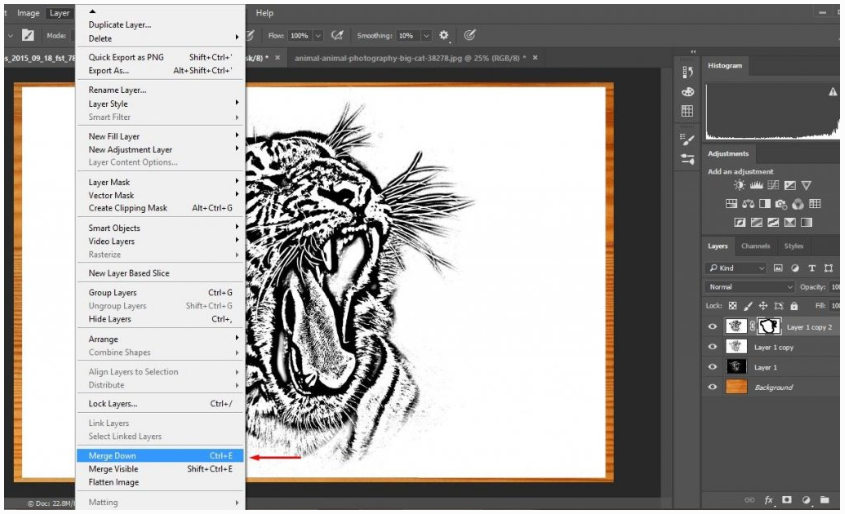Add a Hue/Saturation adjustment

[731, 204]
